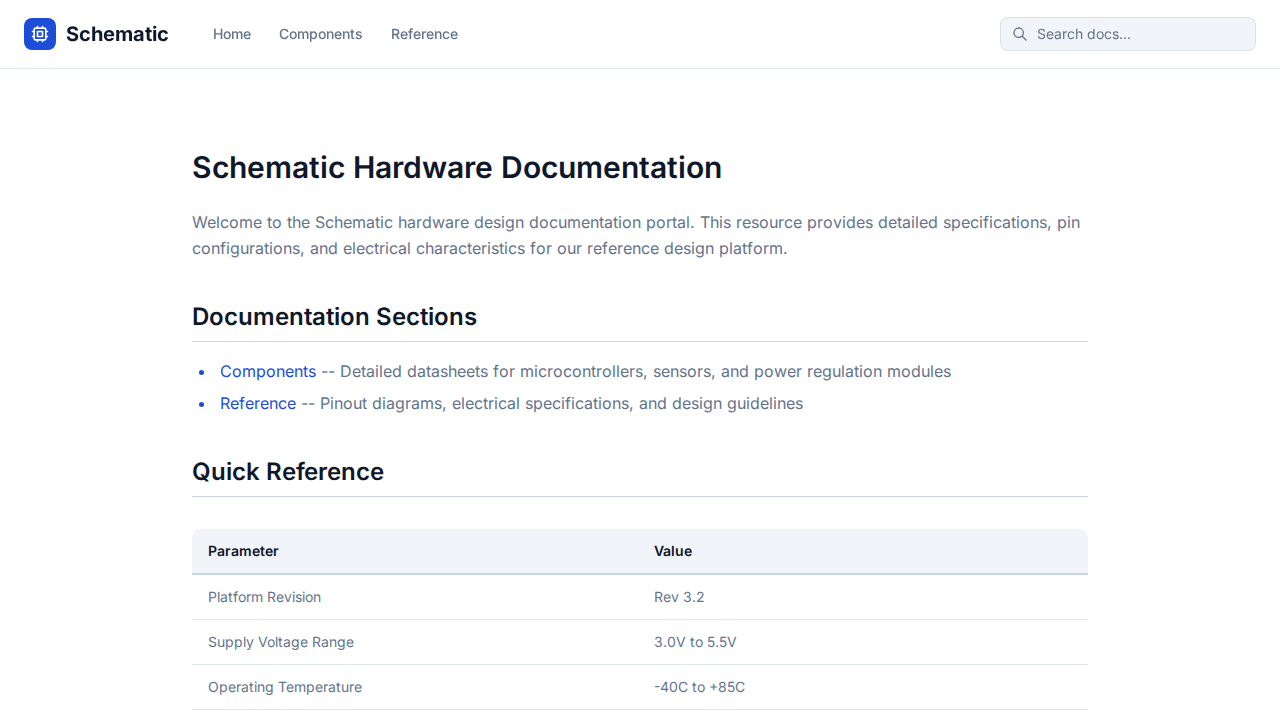Focus the Search docs input field

pyautogui.click(x=1140, y=34)
